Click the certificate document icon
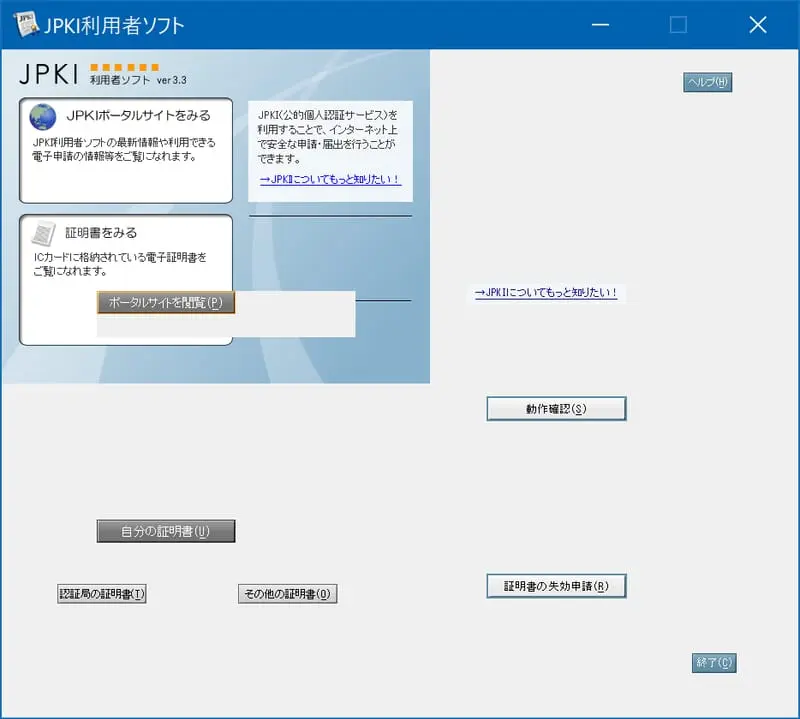The image size is (800, 719). [x=43, y=233]
